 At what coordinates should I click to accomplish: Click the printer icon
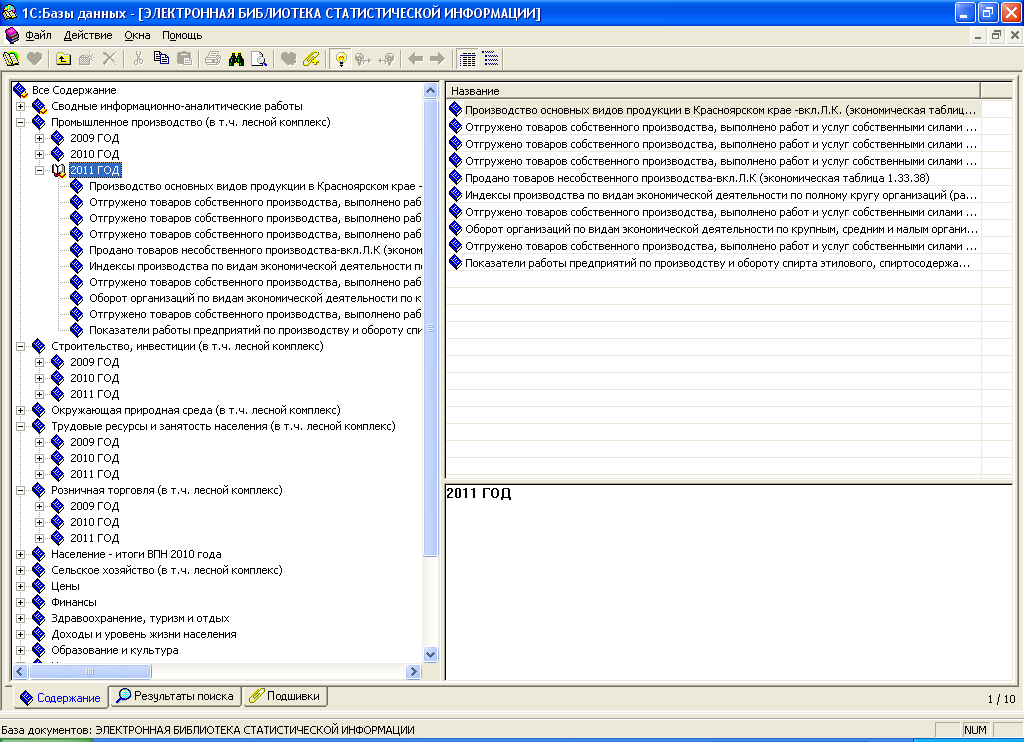tap(213, 59)
